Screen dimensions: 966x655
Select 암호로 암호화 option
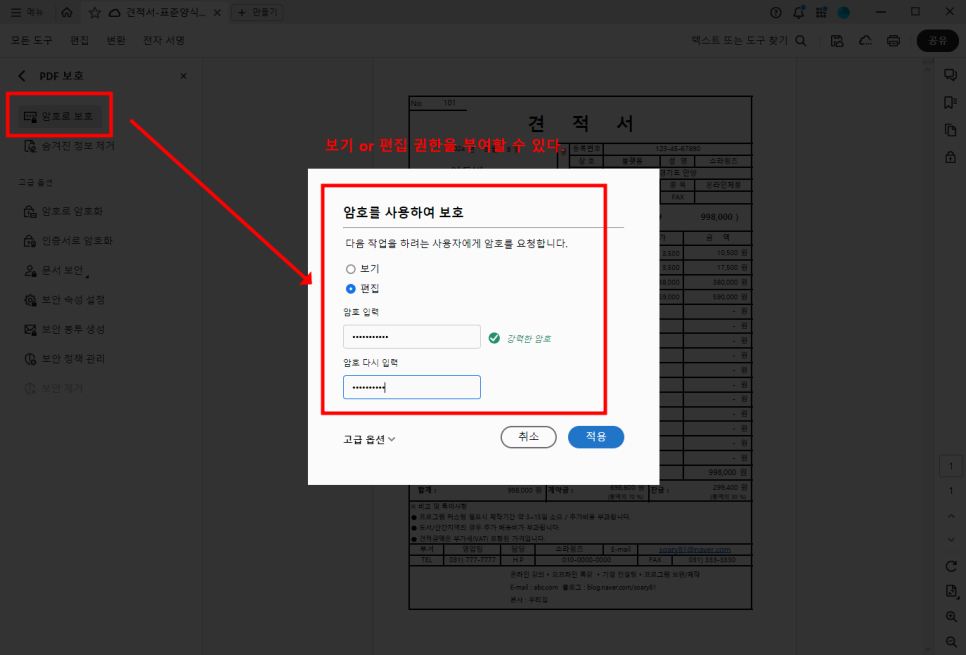pos(63,211)
